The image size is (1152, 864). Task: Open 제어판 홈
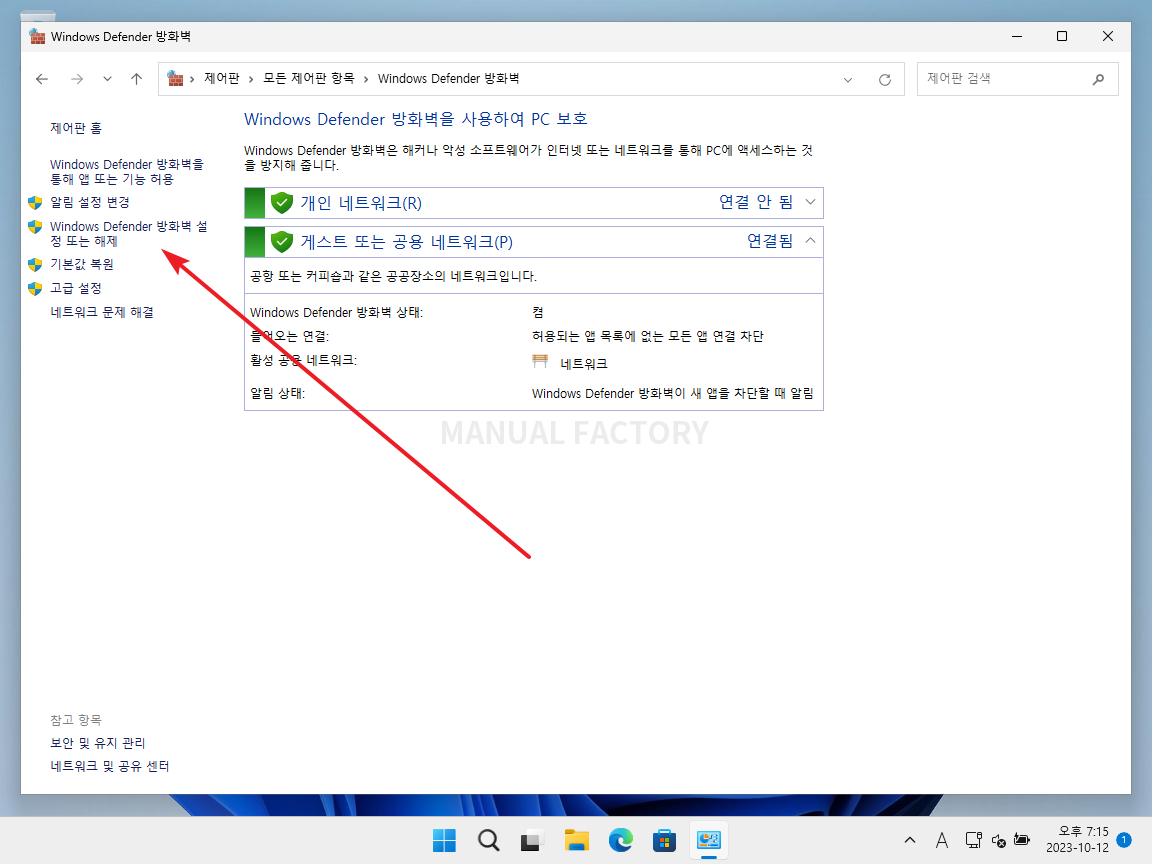click(x=76, y=128)
